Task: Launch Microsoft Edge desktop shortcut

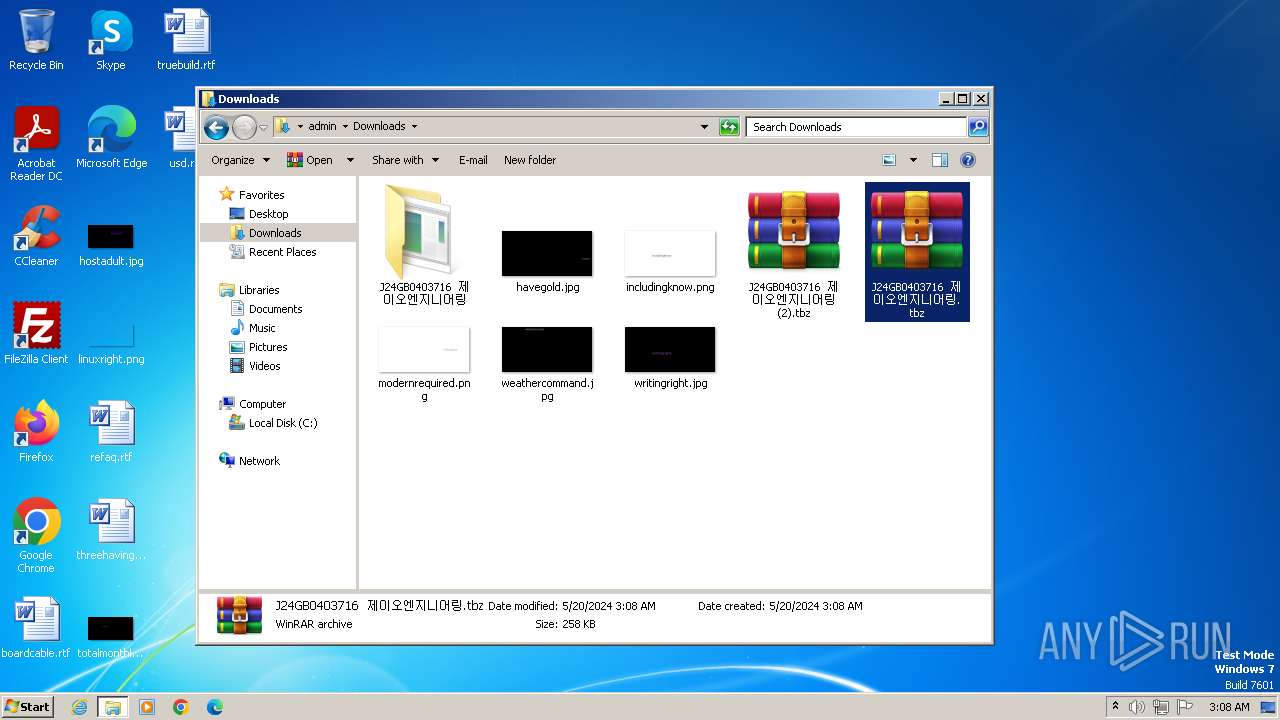Action: coord(111,137)
